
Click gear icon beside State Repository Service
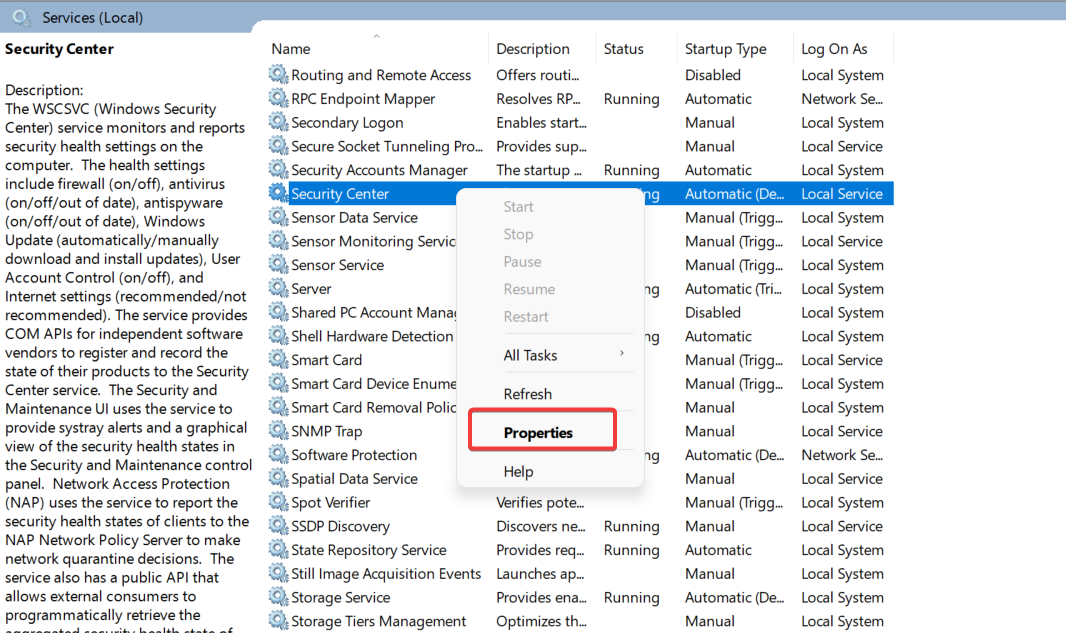click(x=278, y=549)
